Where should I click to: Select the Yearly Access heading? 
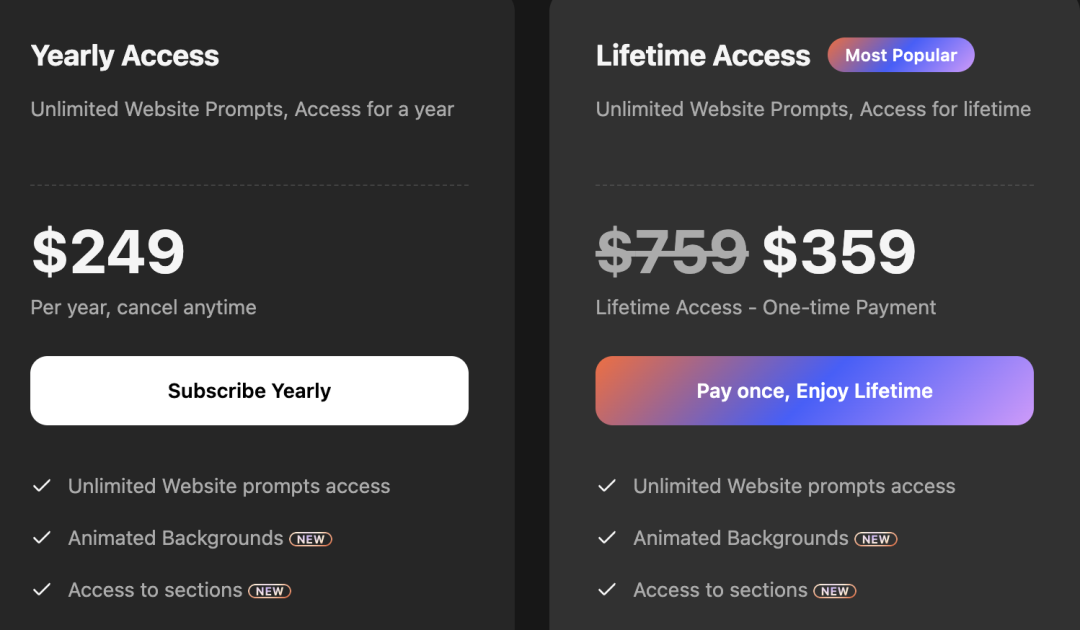click(125, 56)
